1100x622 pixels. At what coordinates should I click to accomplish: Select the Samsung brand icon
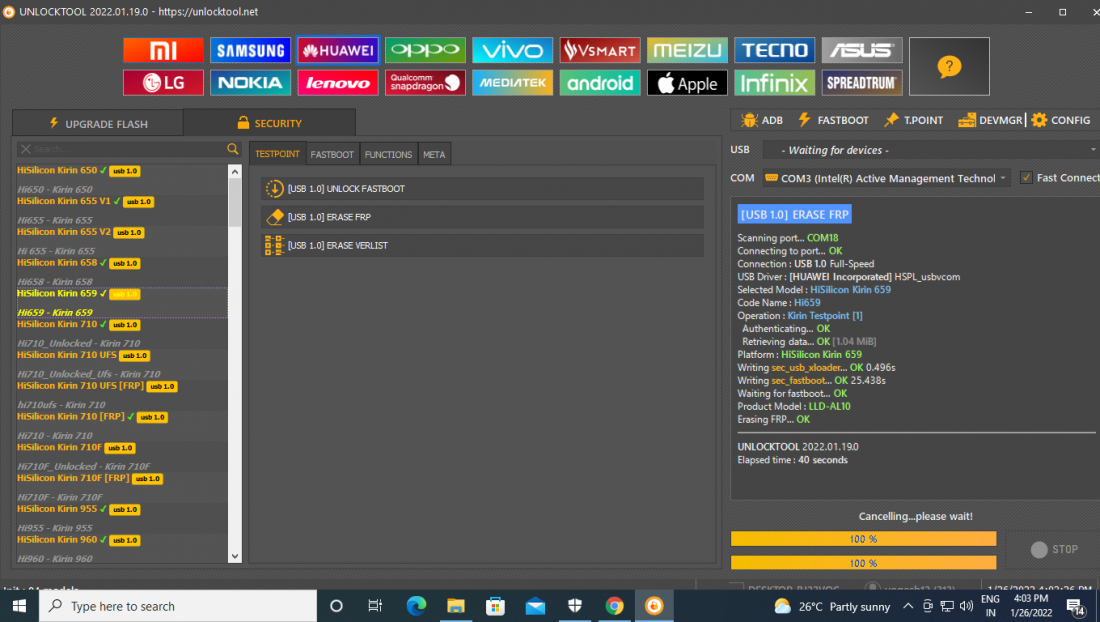tap(250, 50)
